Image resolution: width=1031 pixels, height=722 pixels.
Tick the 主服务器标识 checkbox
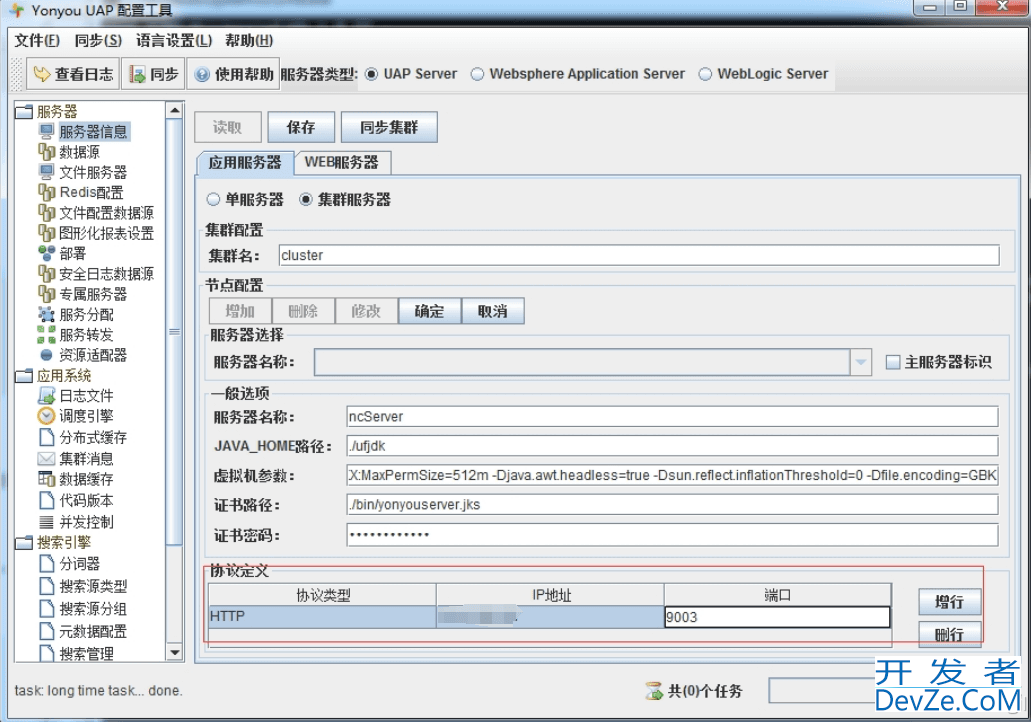coord(893,362)
